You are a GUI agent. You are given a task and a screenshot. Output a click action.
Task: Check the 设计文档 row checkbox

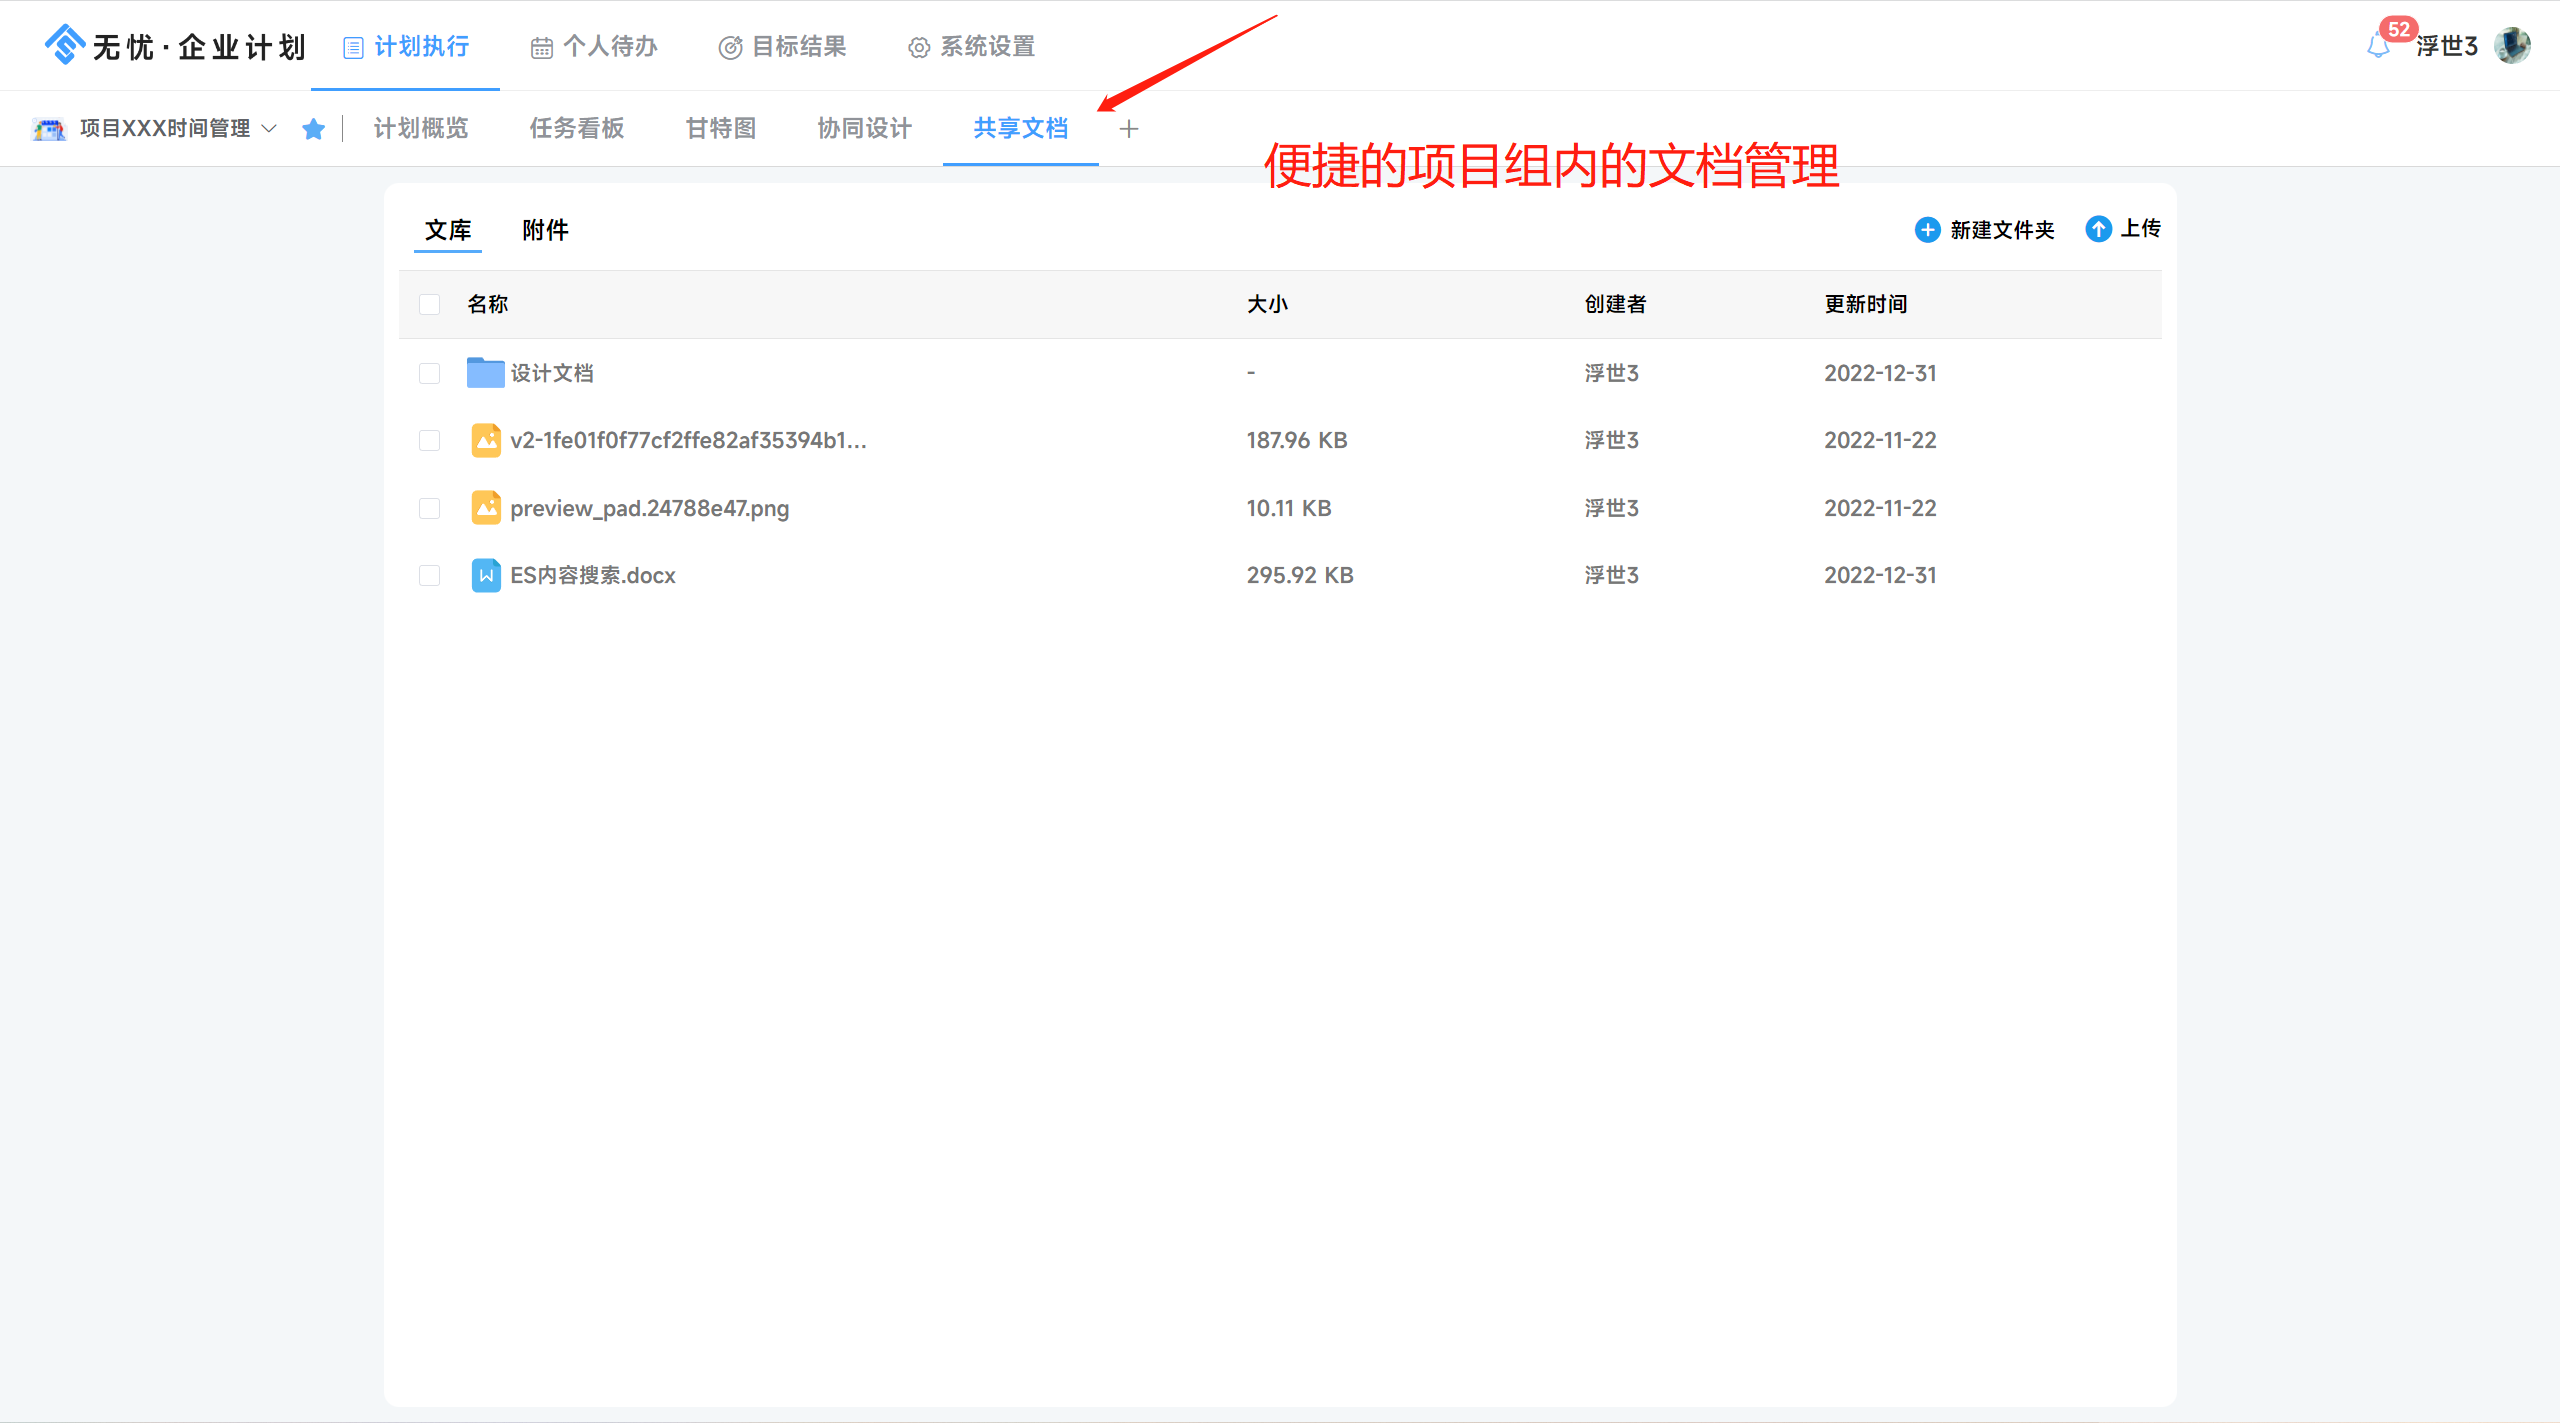pyautogui.click(x=430, y=373)
